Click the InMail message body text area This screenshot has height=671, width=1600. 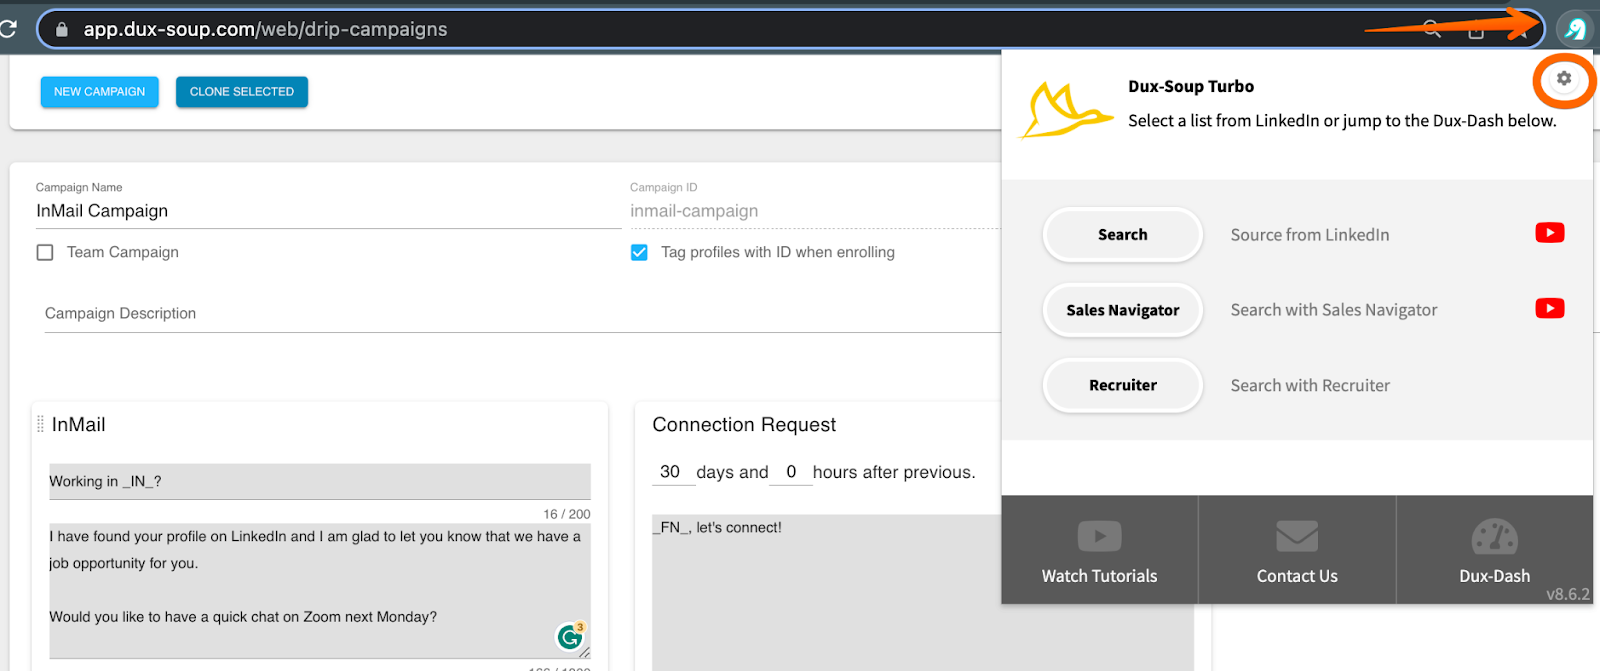pyautogui.click(x=320, y=589)
